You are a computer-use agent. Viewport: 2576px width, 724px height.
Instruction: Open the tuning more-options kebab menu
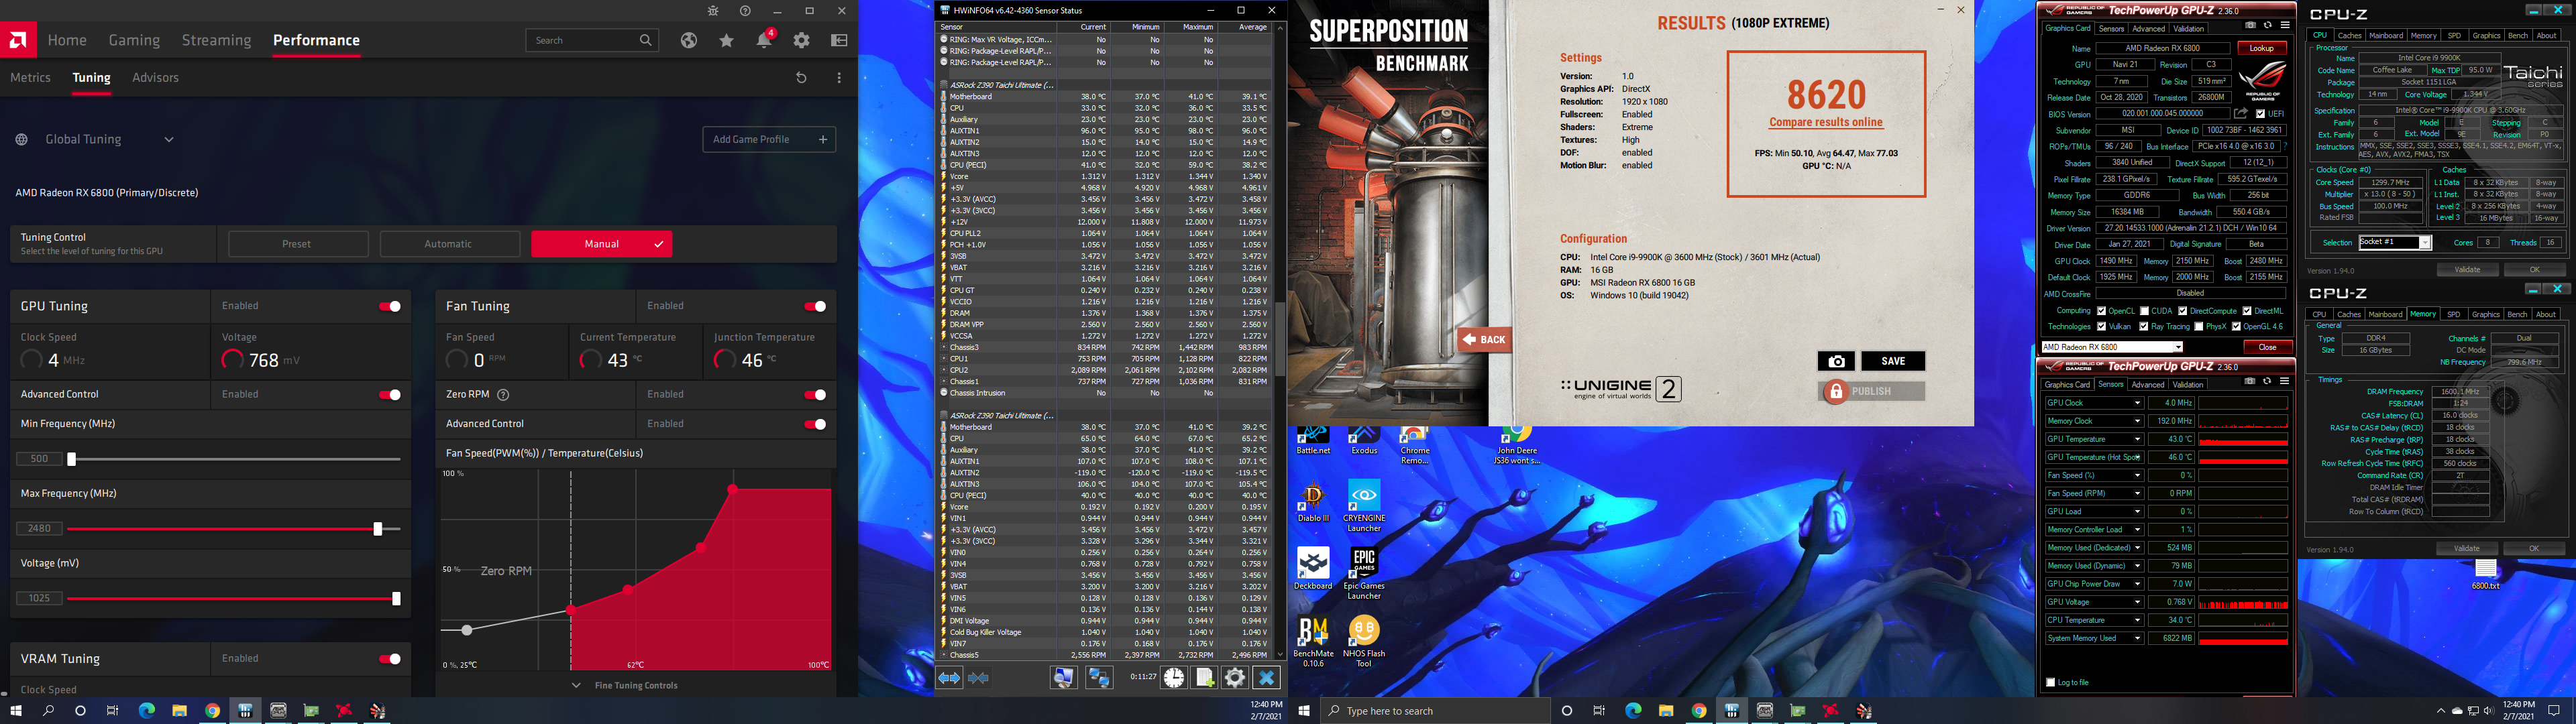(x=839, y=77)
